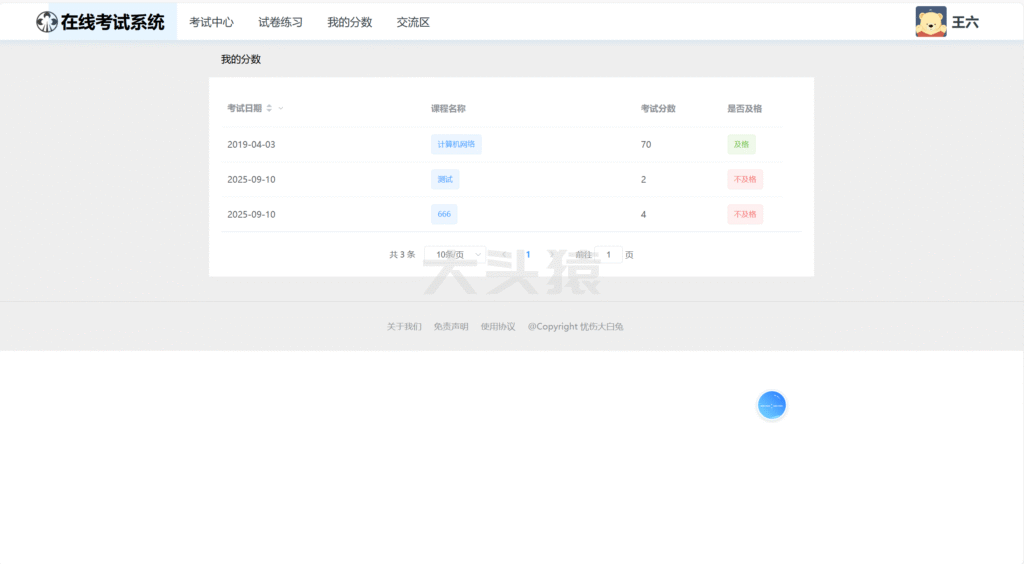The image size is (1024, 564).
Task: Open the 关于我们 footer link
Action: 404,326
